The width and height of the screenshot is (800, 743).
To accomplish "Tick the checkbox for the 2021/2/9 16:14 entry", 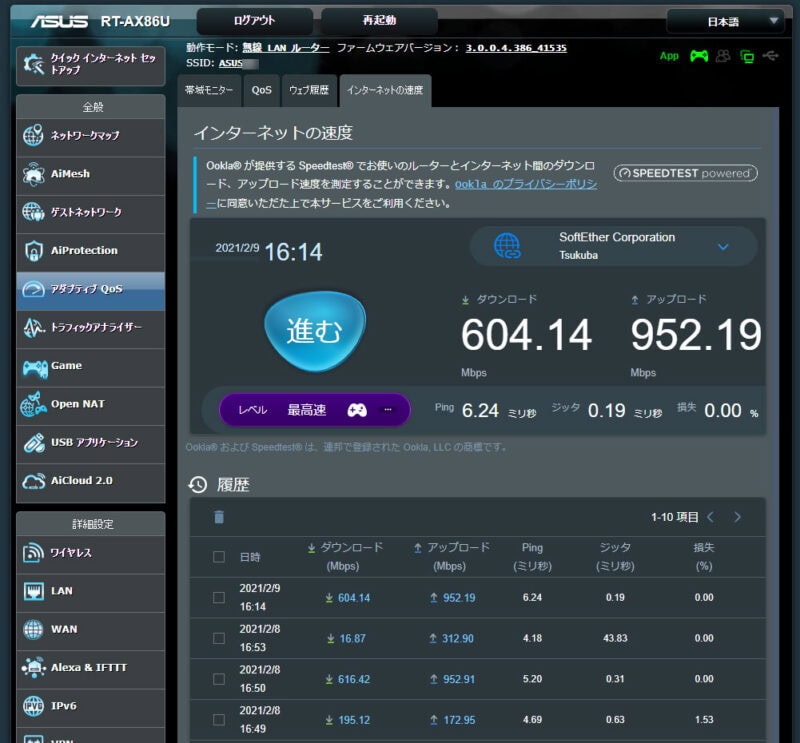I will click(219, 598).
